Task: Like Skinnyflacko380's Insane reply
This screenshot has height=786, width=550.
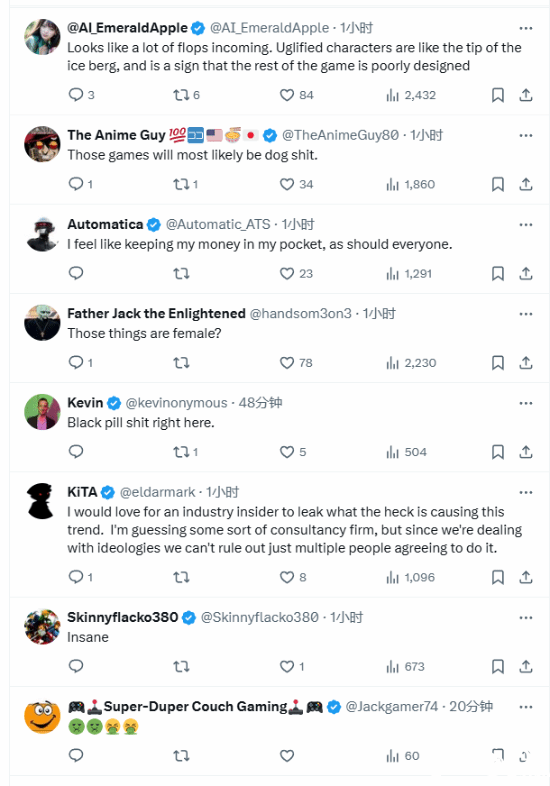Action: (x=292, y=667)
